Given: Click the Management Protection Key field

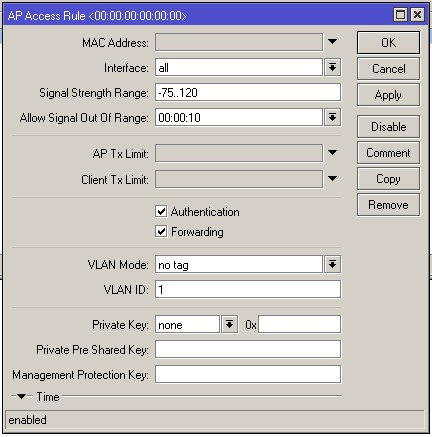Looking at the screenshot, I should tap(248, 374).
